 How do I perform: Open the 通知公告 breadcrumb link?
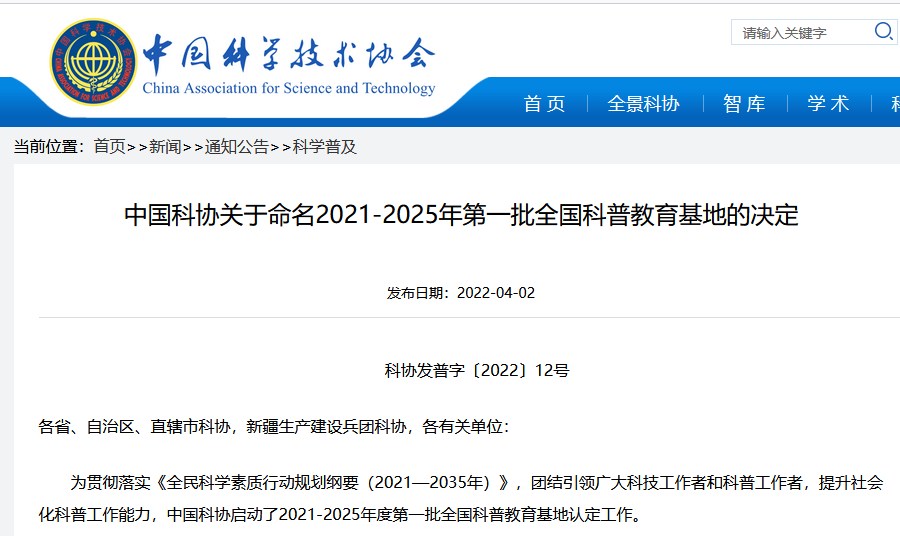tap(237, 147)
